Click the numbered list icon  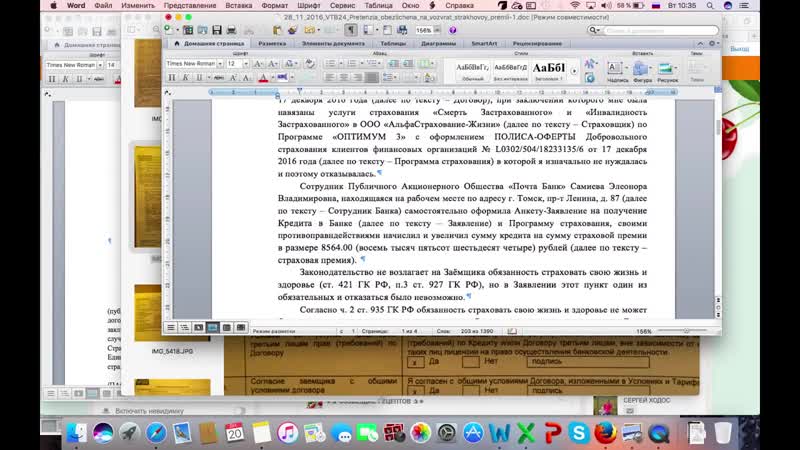click(x=352, y=64)
